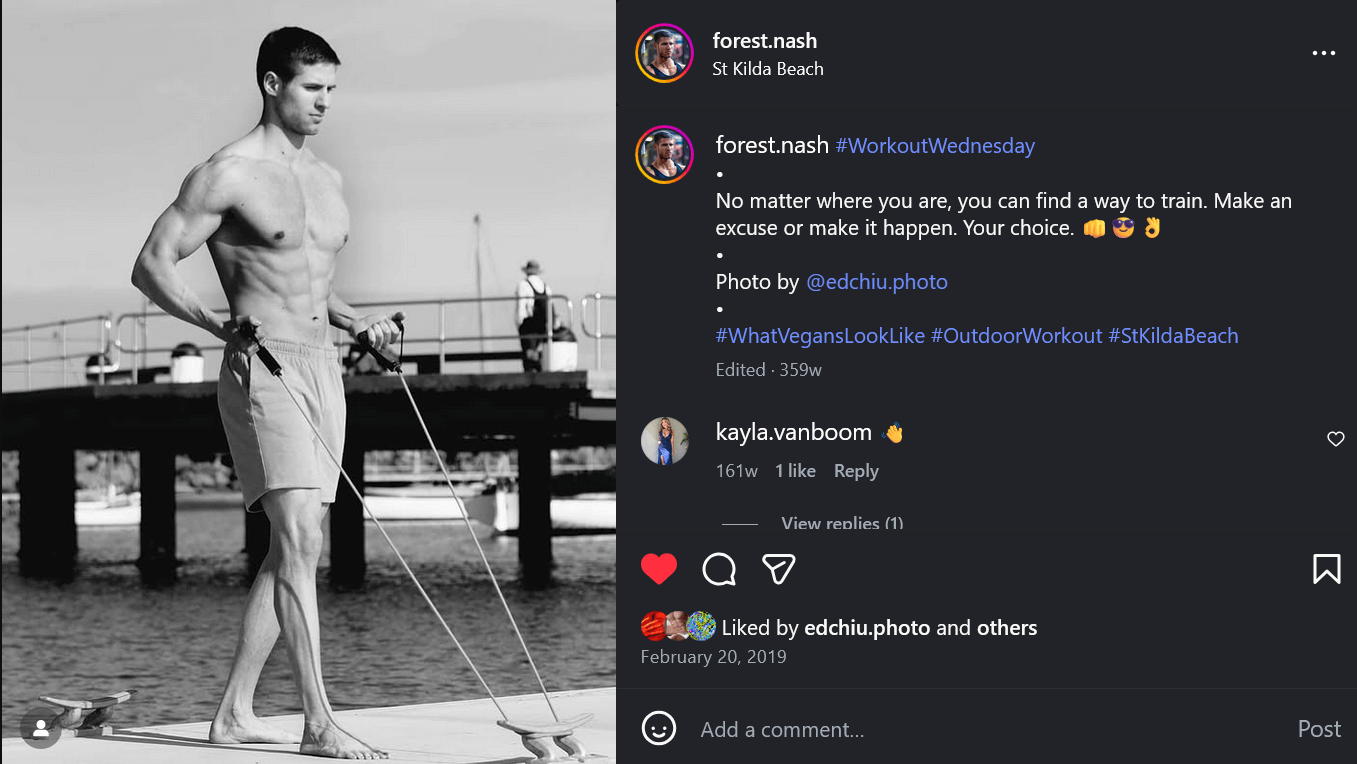
Task: Like kayla.vanboom's comment heart
Action: click(1335, 439)
